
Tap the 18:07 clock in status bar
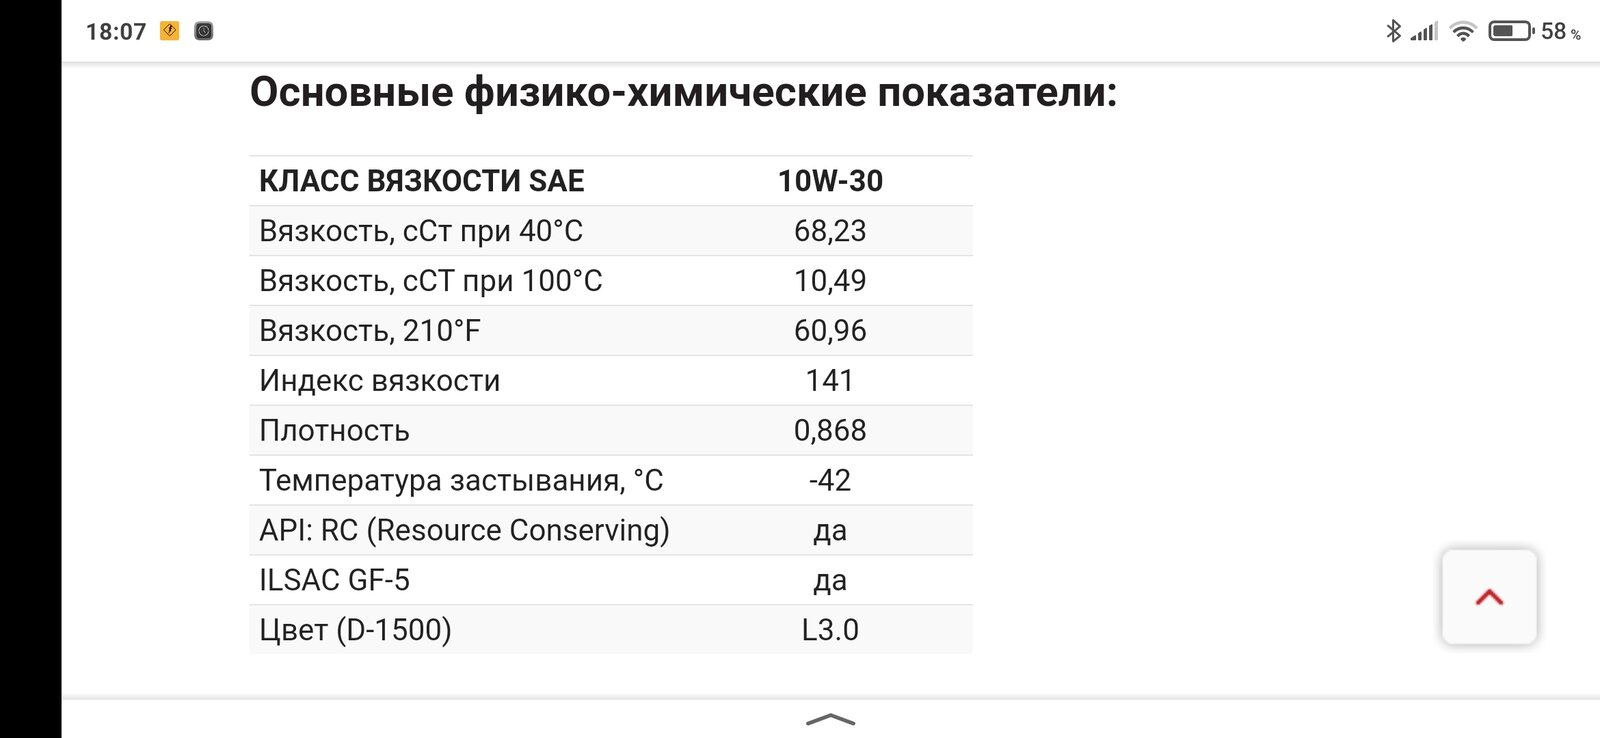point(116,32)
